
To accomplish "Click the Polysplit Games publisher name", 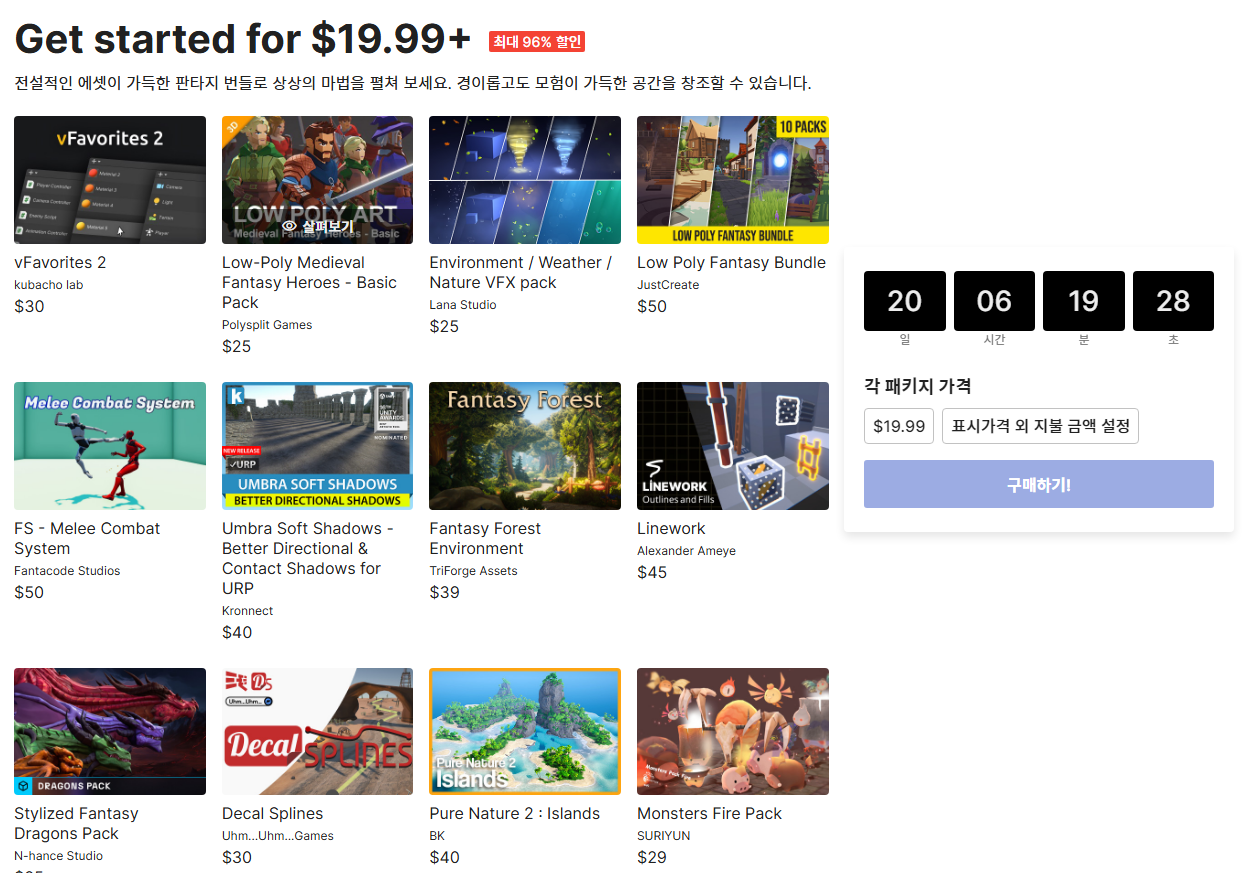I will [267, 325].
